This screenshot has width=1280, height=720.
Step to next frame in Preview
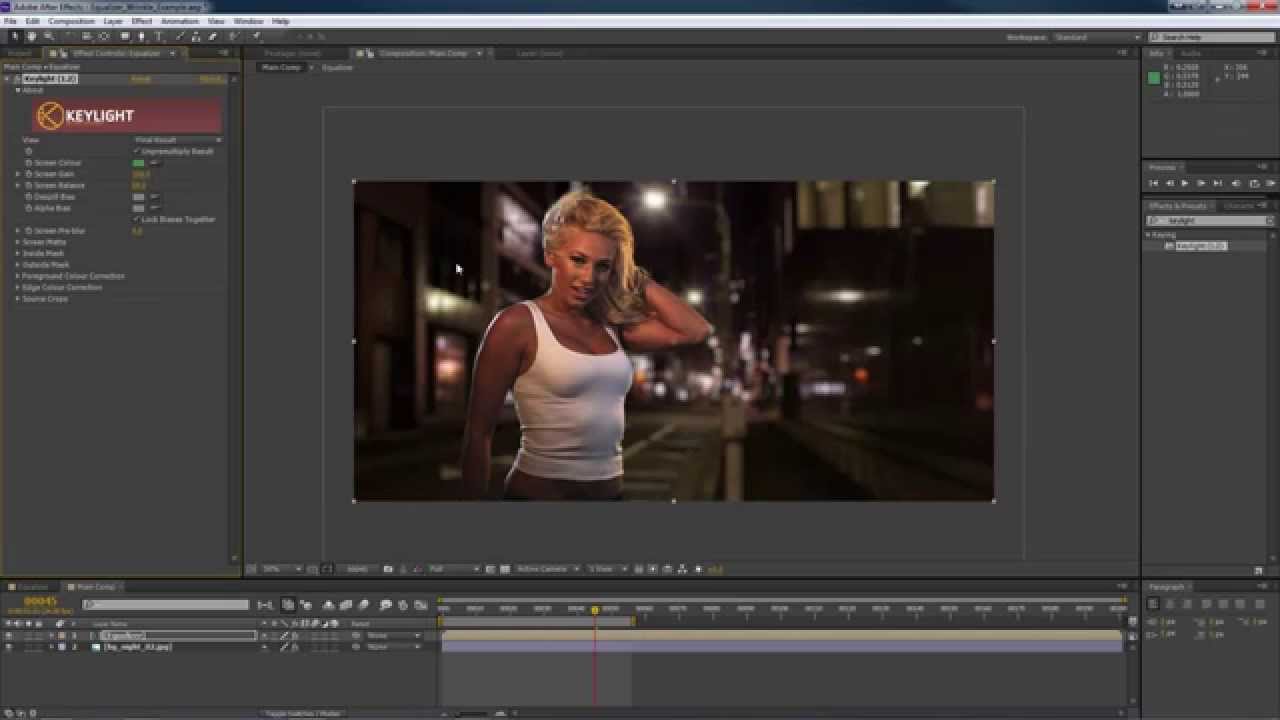pos(1201,183)
